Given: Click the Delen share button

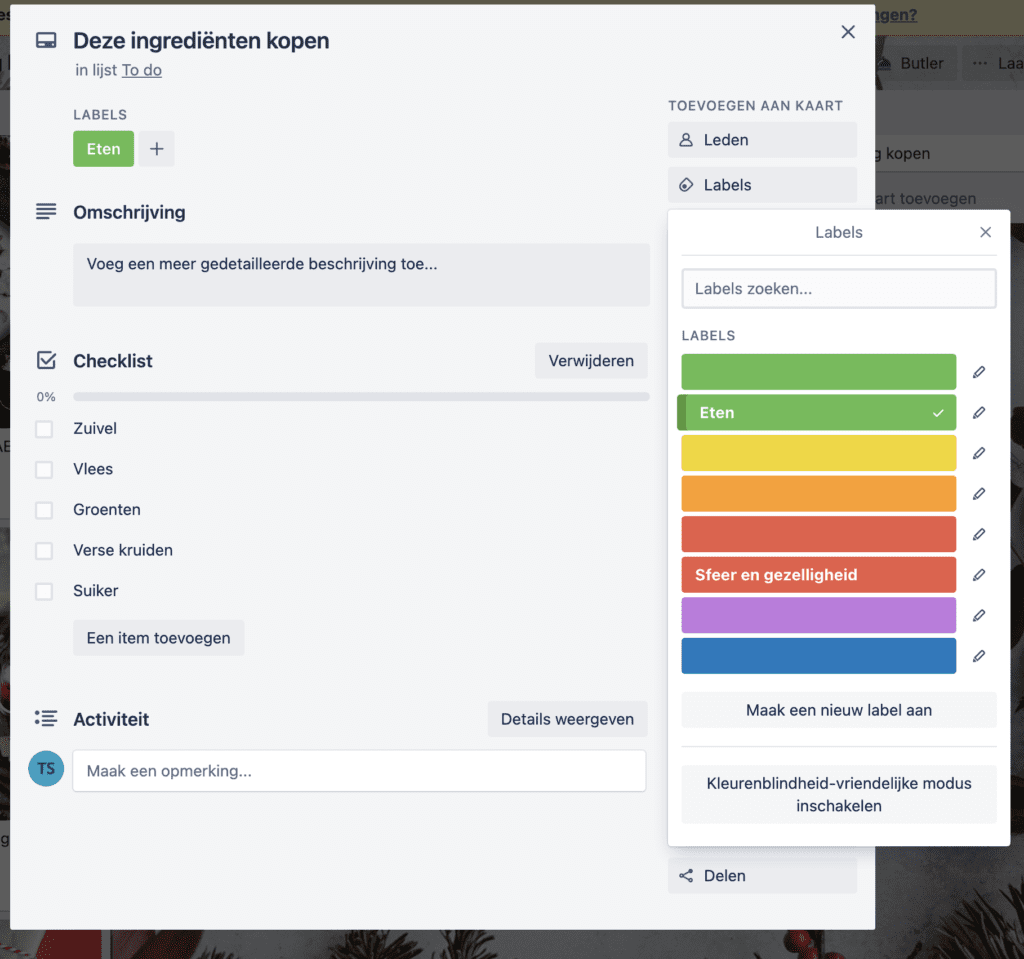Looking at the screenshot, I should click(x=762, y=875).
